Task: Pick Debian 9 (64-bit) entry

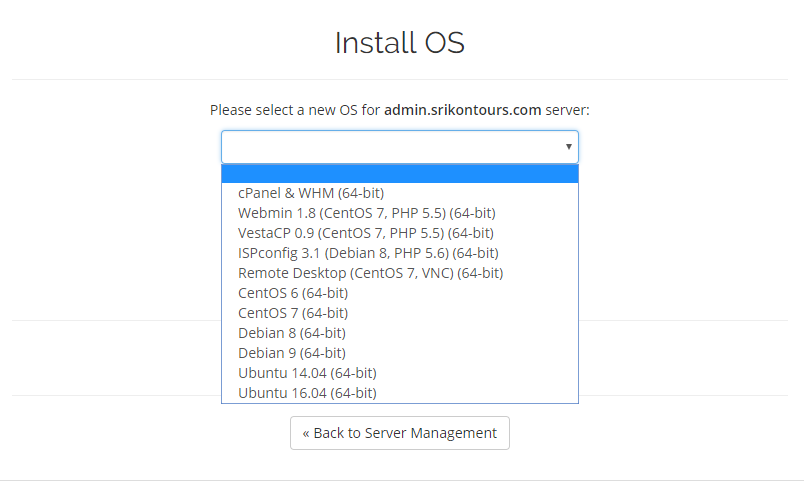Action: click(292, 353)
